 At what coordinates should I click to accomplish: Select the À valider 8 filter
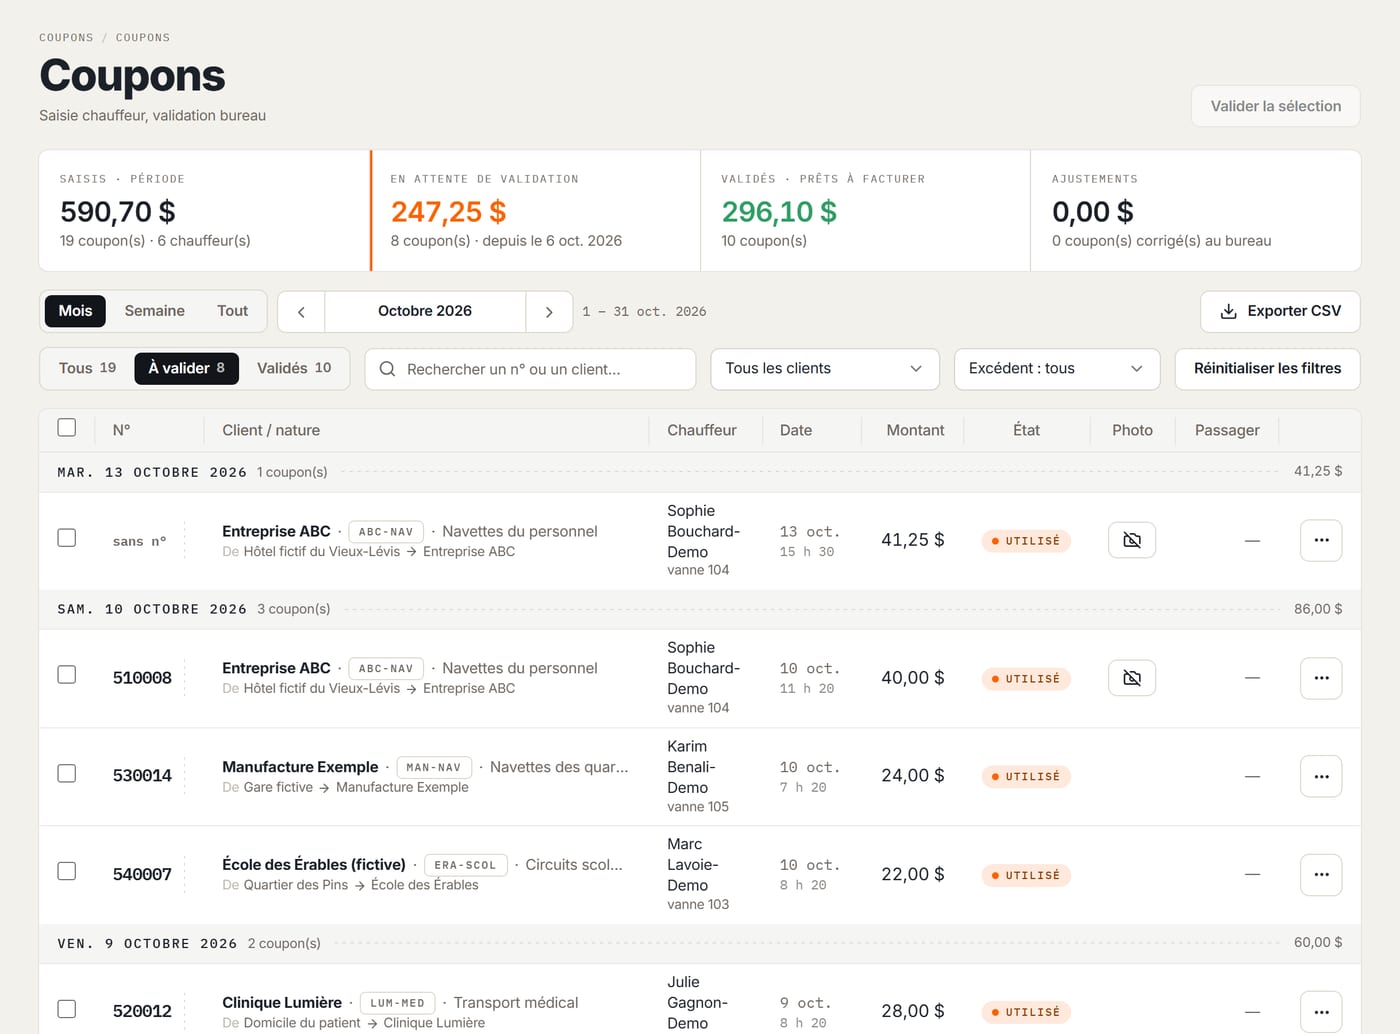click(x=187, y=368)
